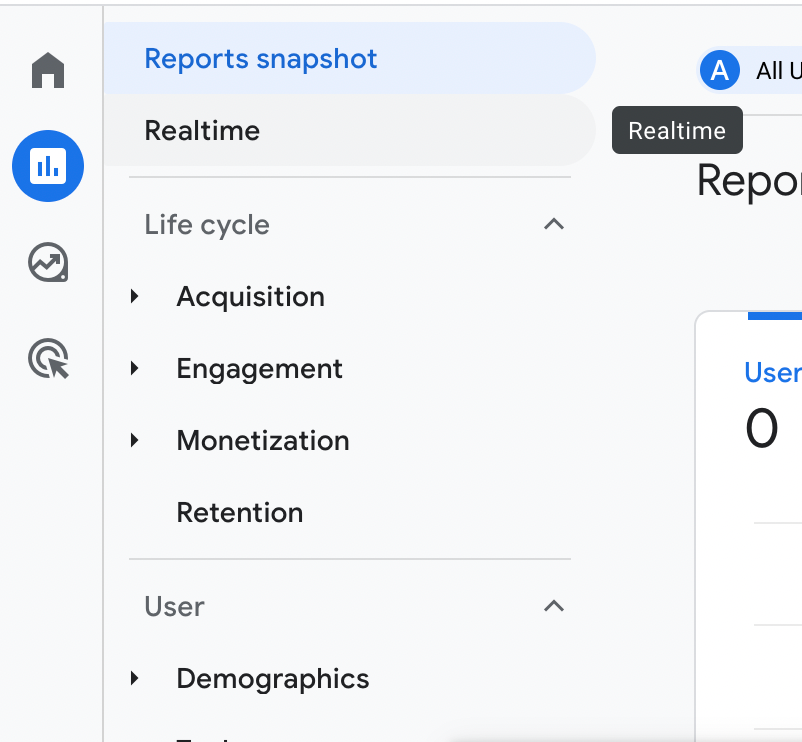Collapse the User section chevron

tap(554, 606)
